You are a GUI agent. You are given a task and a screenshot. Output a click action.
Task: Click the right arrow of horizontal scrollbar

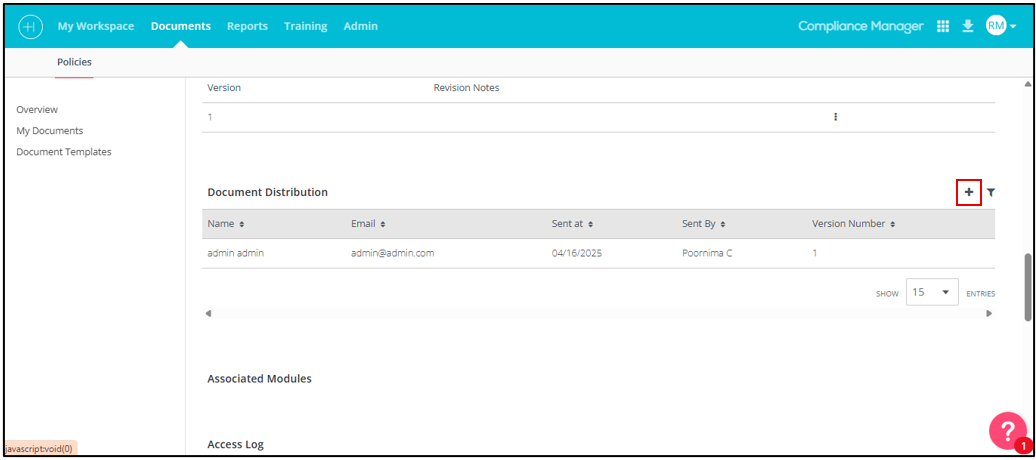989,313
